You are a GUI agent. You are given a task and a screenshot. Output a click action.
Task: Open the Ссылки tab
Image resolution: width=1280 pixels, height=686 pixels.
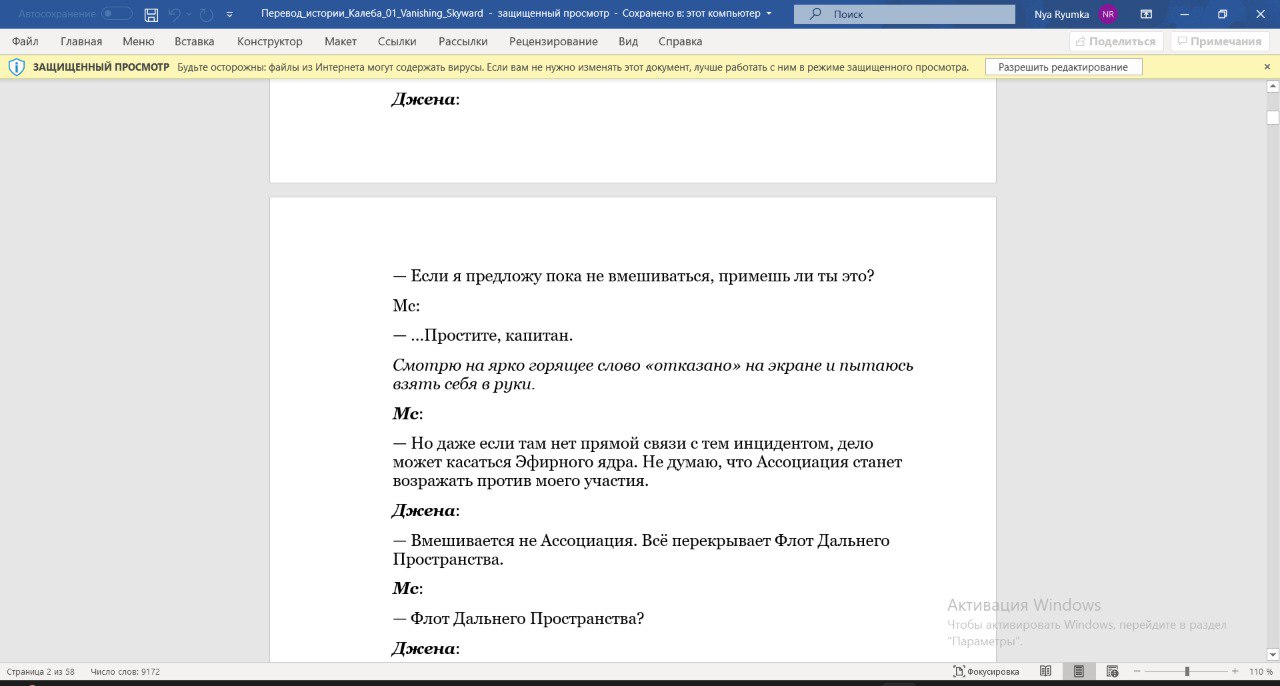(397, 41)
